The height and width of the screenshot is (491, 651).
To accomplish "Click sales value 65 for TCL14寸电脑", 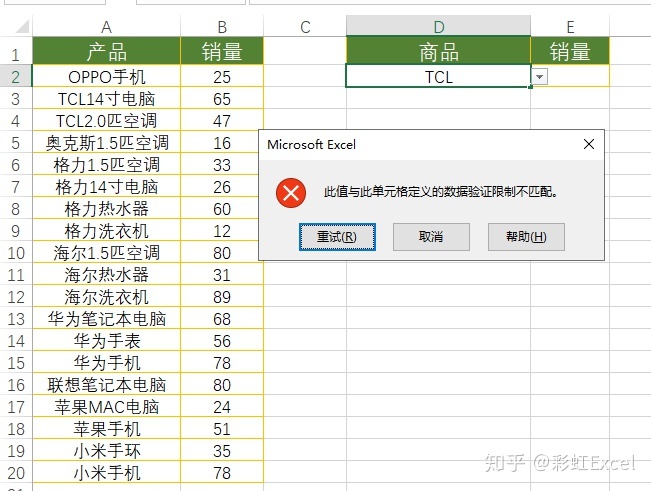I will click(222, 99).
